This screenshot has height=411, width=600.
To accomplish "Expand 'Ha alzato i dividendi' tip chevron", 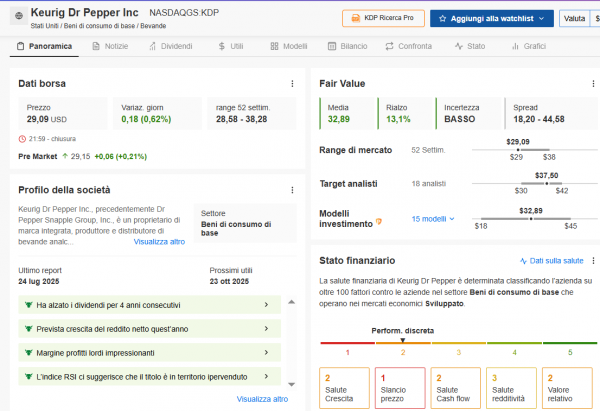I will click(266, 305).
